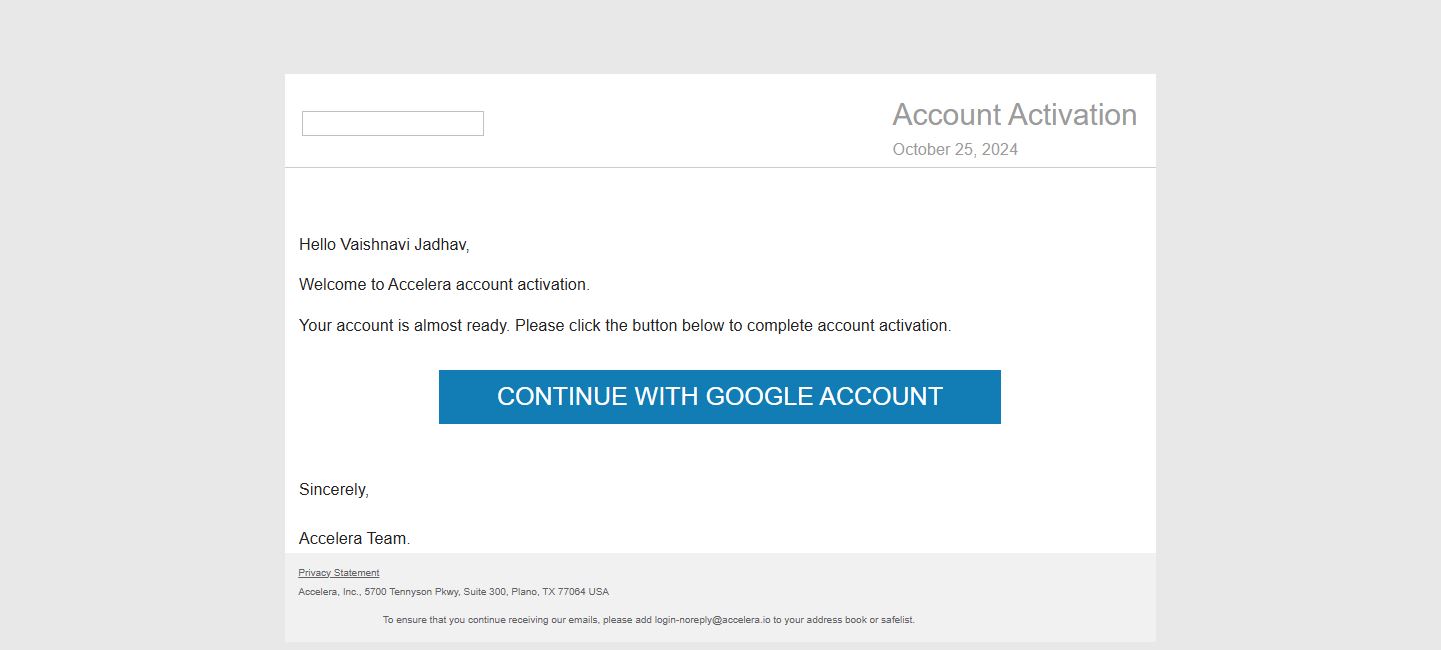Open the Privacy Statement link

tap(339, 573)
